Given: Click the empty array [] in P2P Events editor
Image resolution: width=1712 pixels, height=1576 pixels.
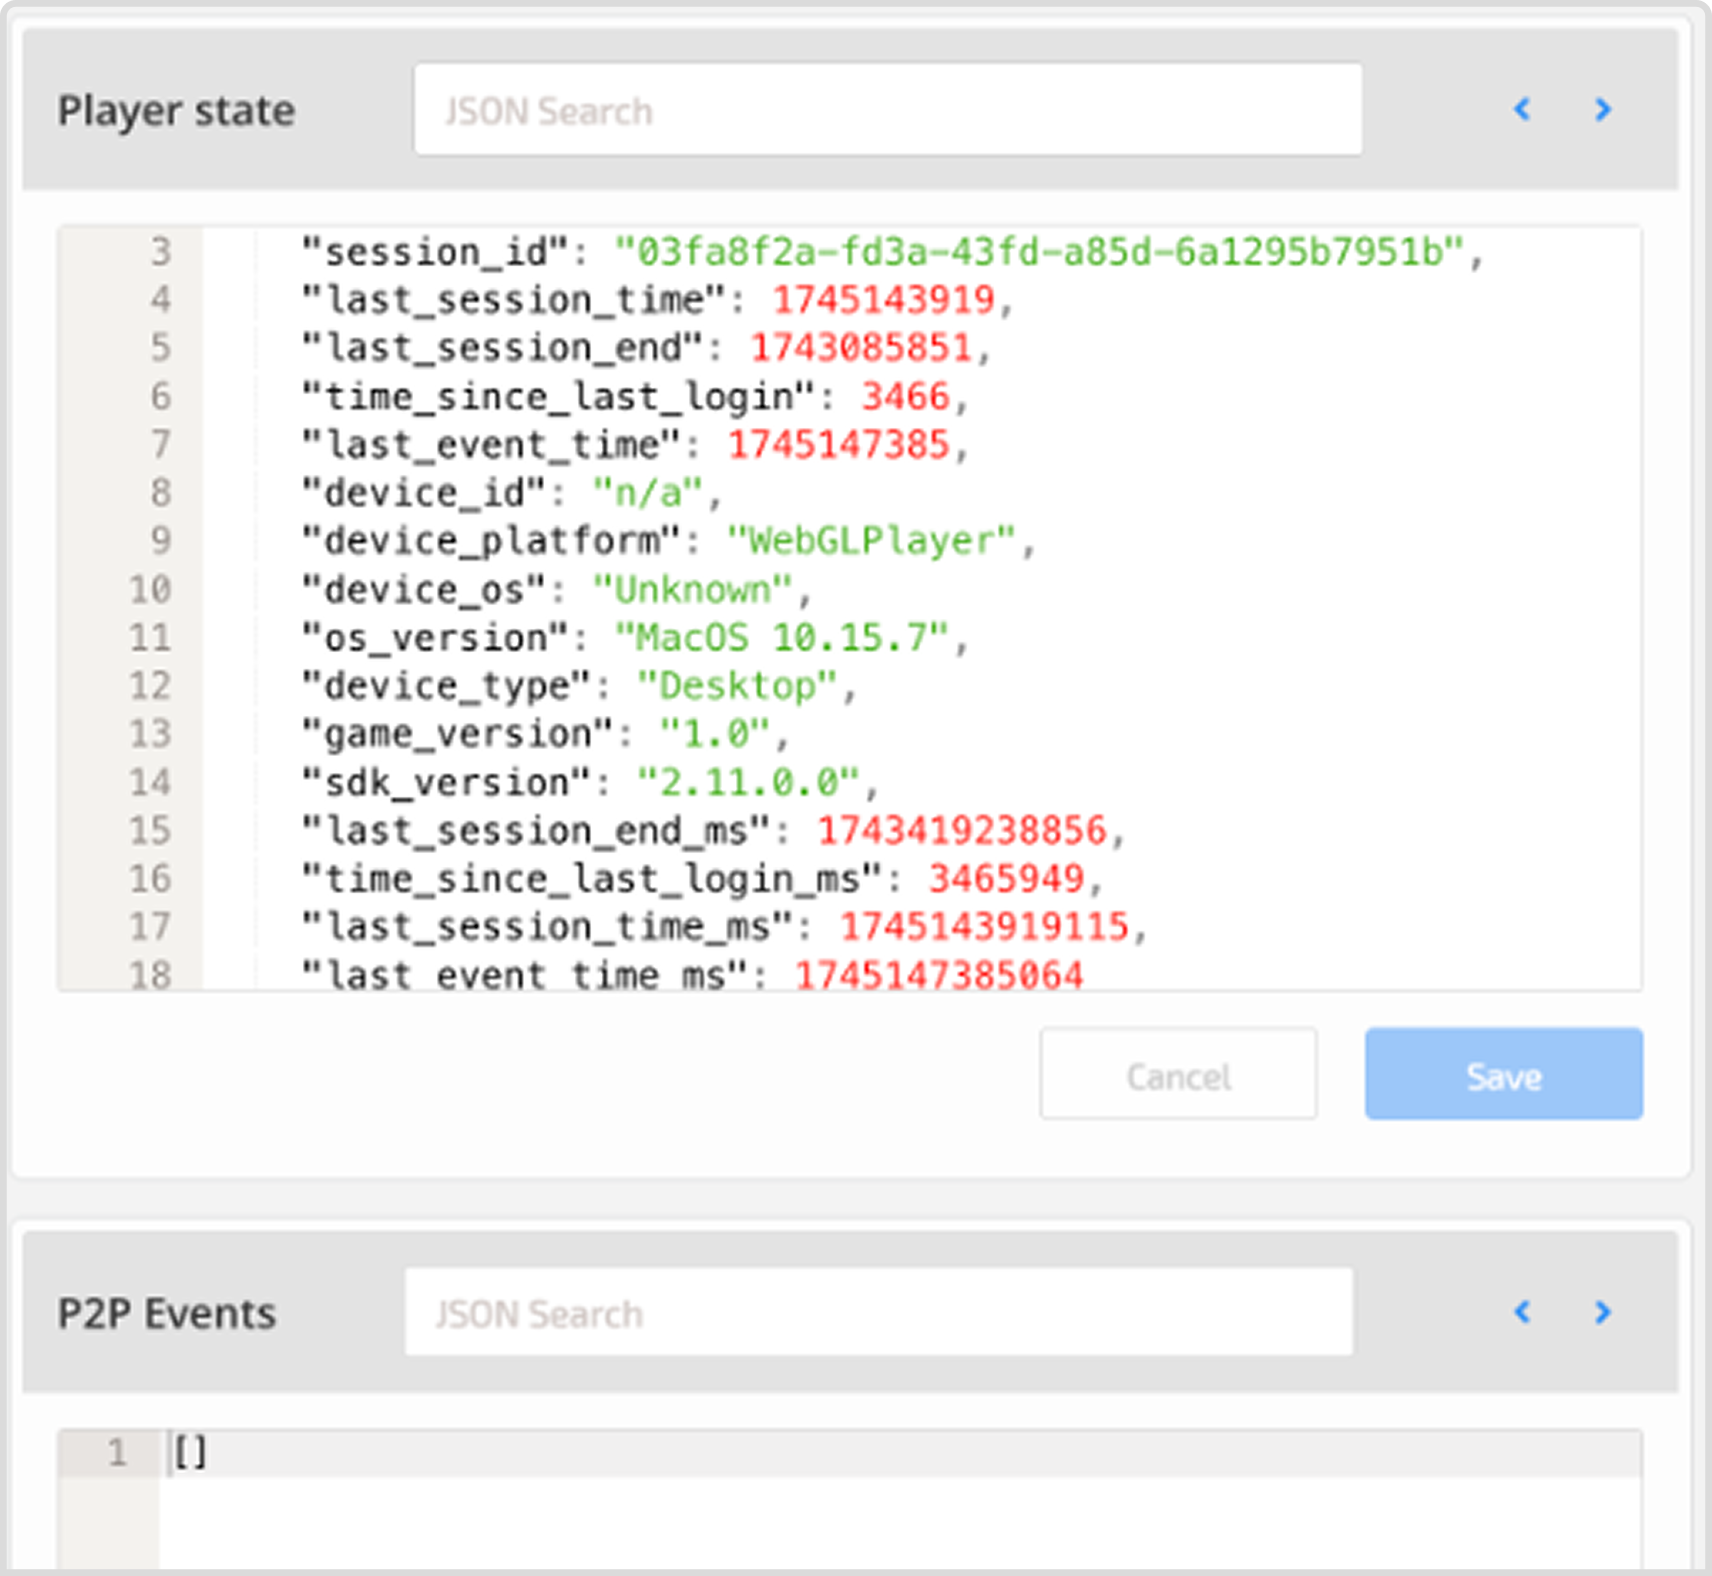Looking at the screenshot, I should click(x=190, y=1453).
